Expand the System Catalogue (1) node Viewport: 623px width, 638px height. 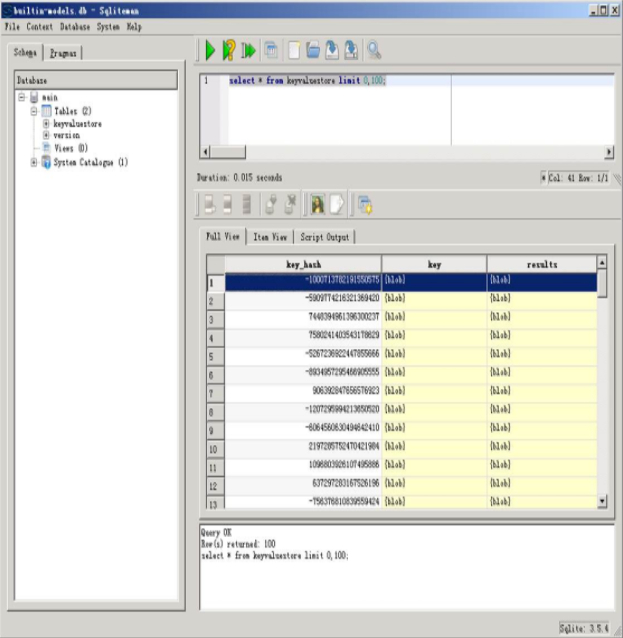click(34, 162)
